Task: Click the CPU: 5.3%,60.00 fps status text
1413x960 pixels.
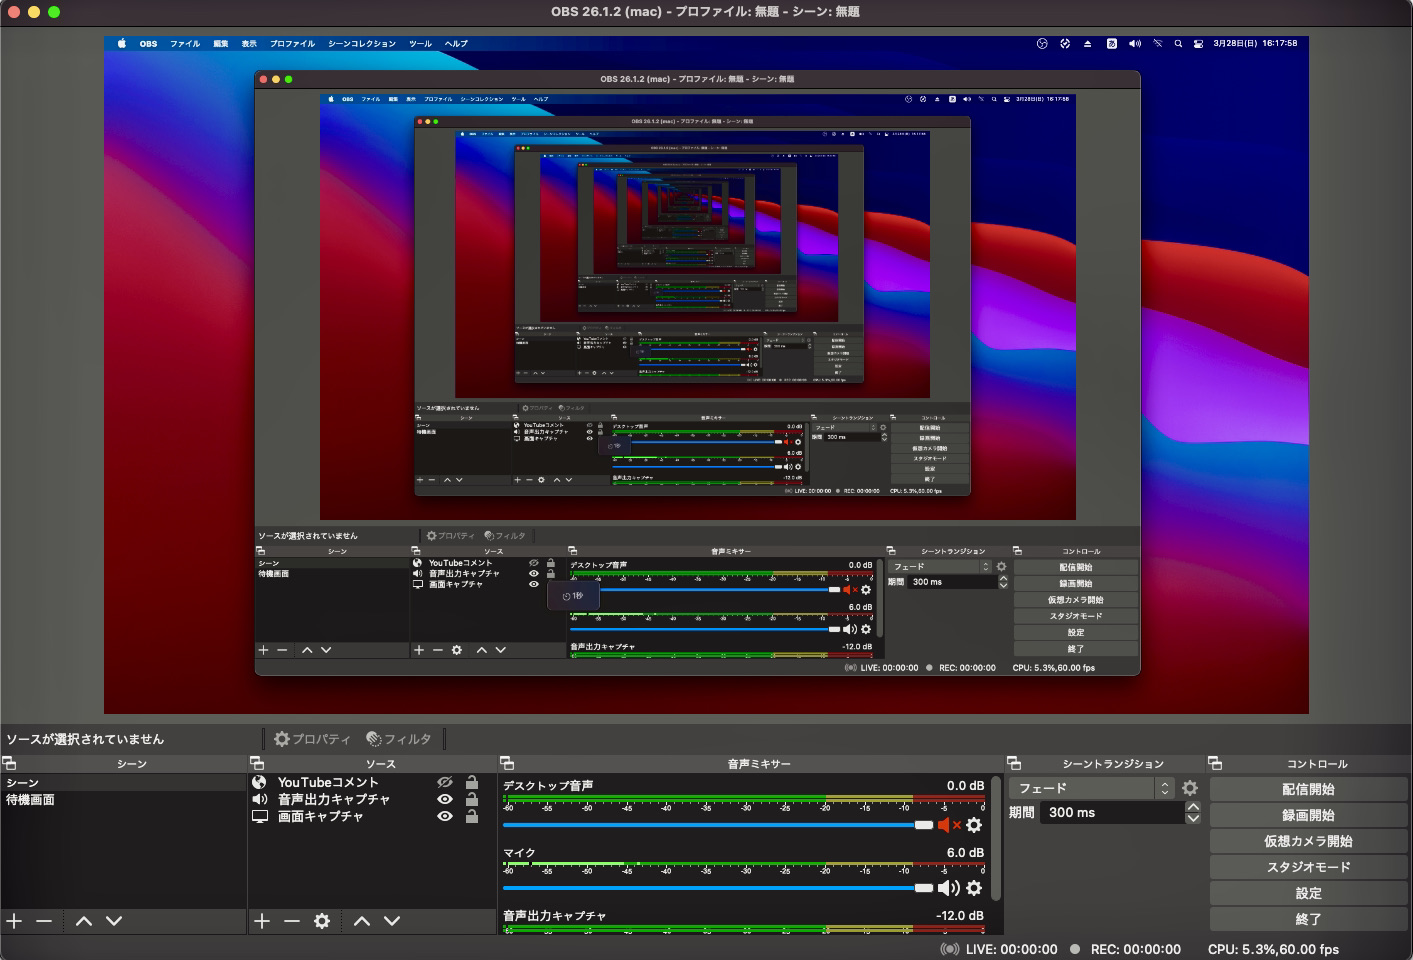Action: pyautogui.click(x=1273, y=949)
